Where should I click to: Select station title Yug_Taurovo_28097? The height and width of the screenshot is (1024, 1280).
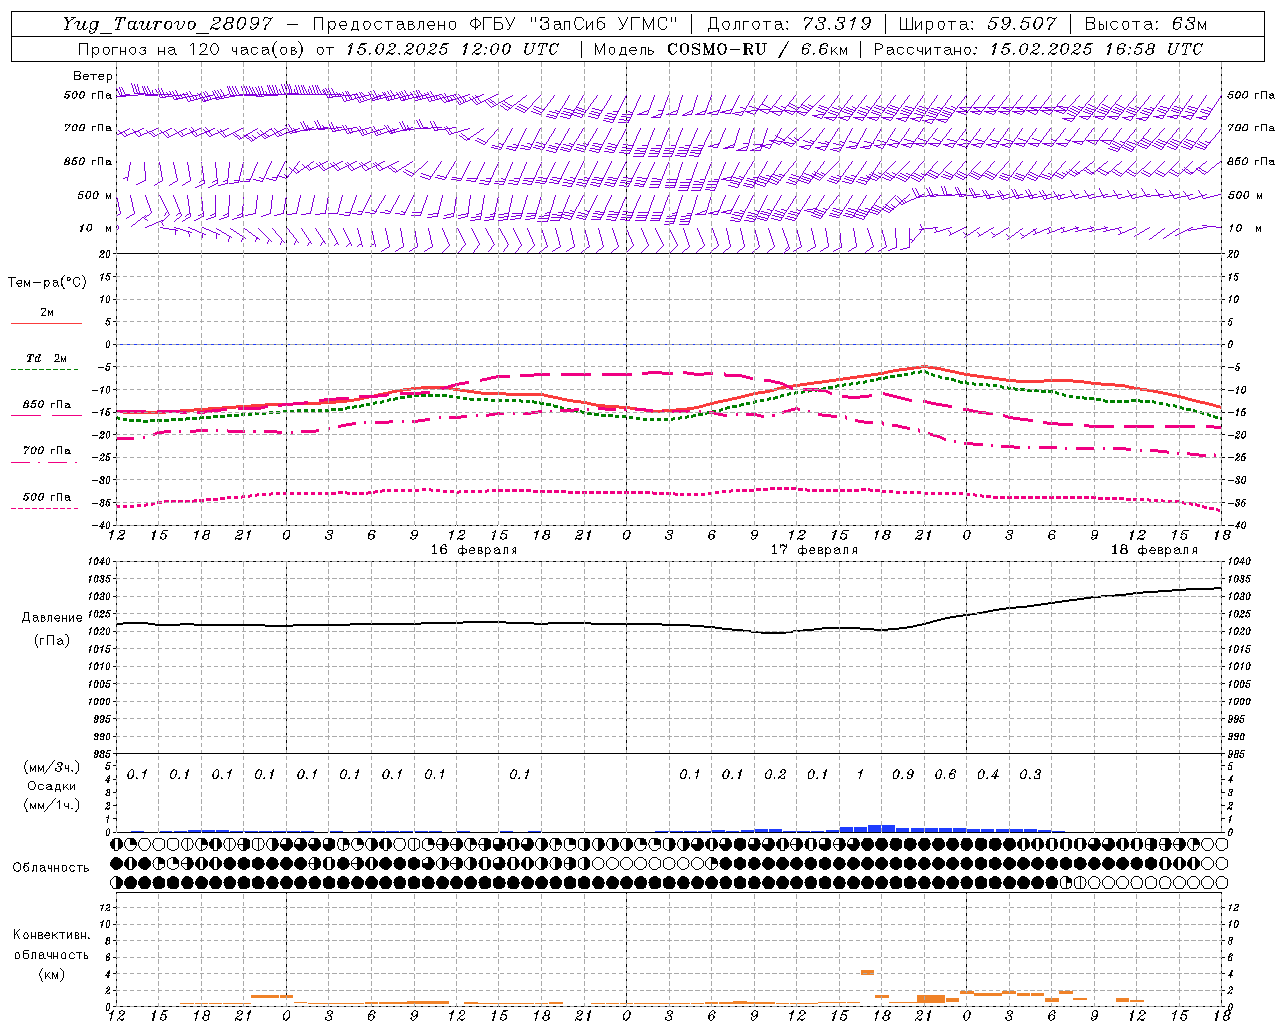168,24
